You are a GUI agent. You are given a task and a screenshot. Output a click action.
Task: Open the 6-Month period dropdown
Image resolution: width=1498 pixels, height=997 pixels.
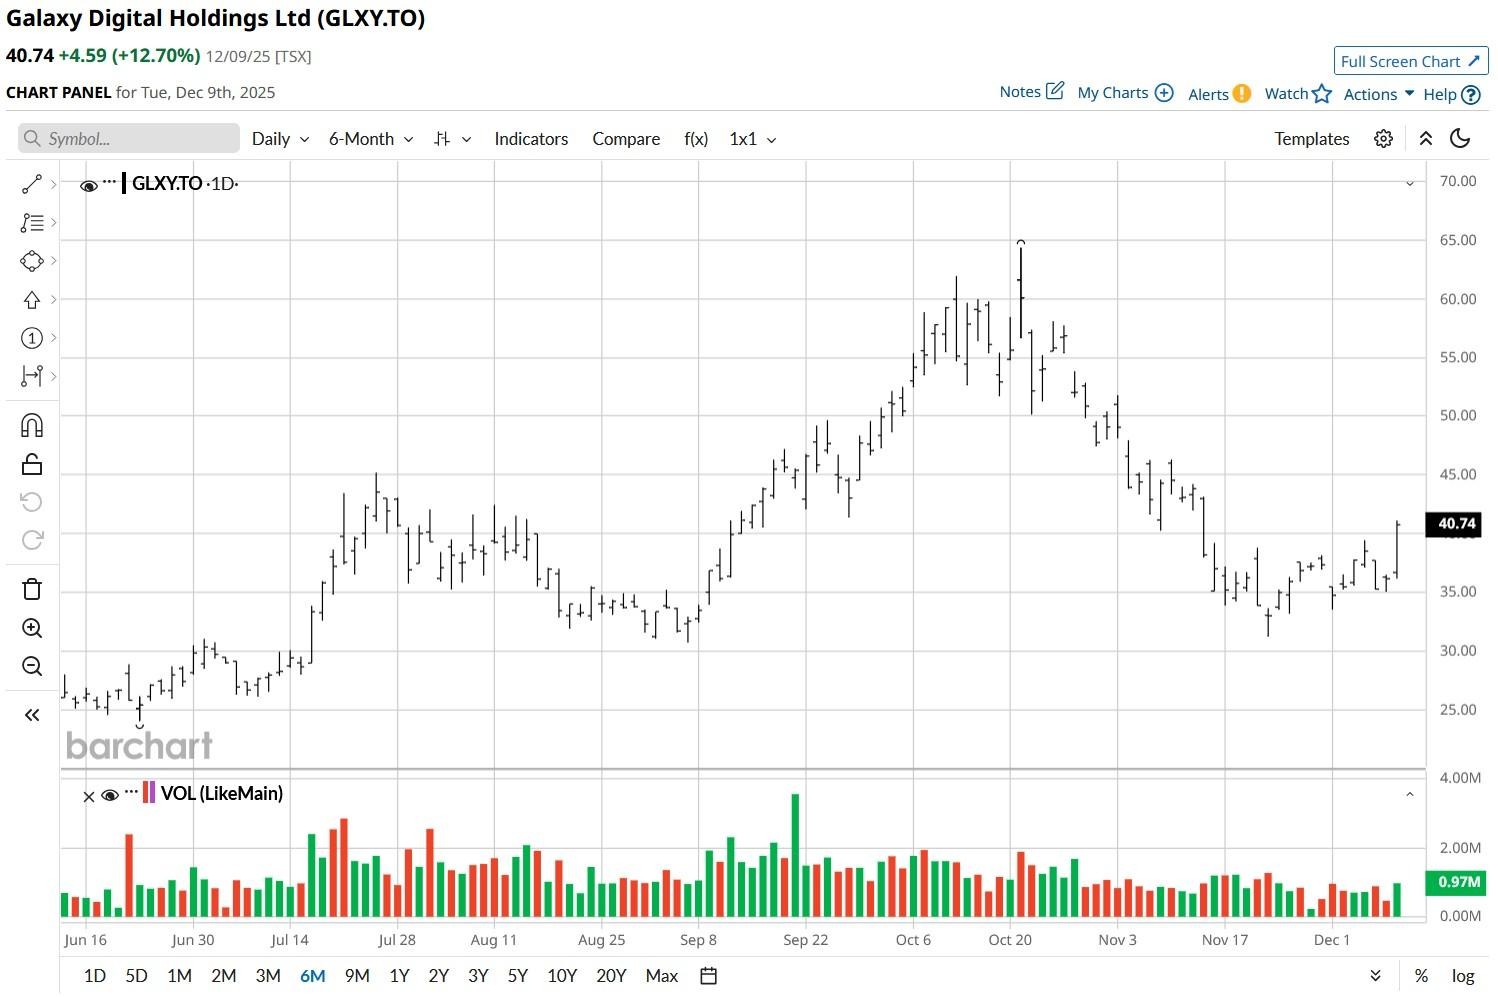pos(371,139)
